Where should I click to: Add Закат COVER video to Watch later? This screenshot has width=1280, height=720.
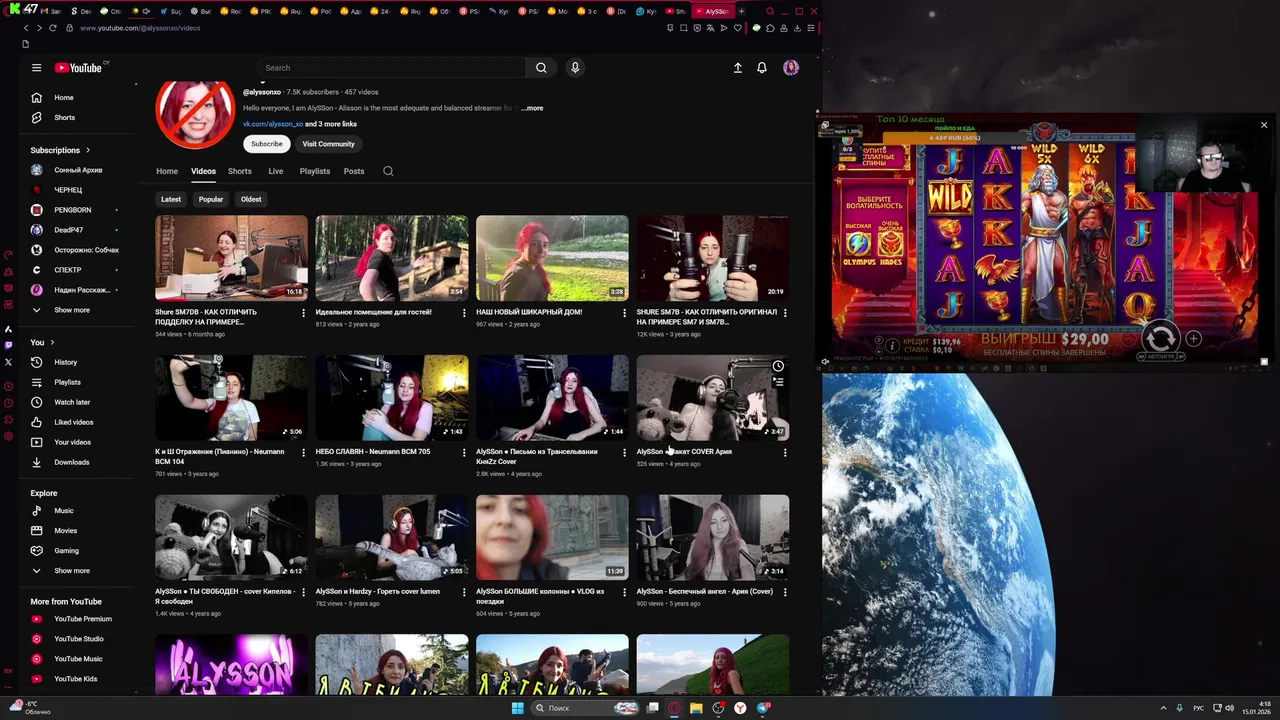coord(778,366)
